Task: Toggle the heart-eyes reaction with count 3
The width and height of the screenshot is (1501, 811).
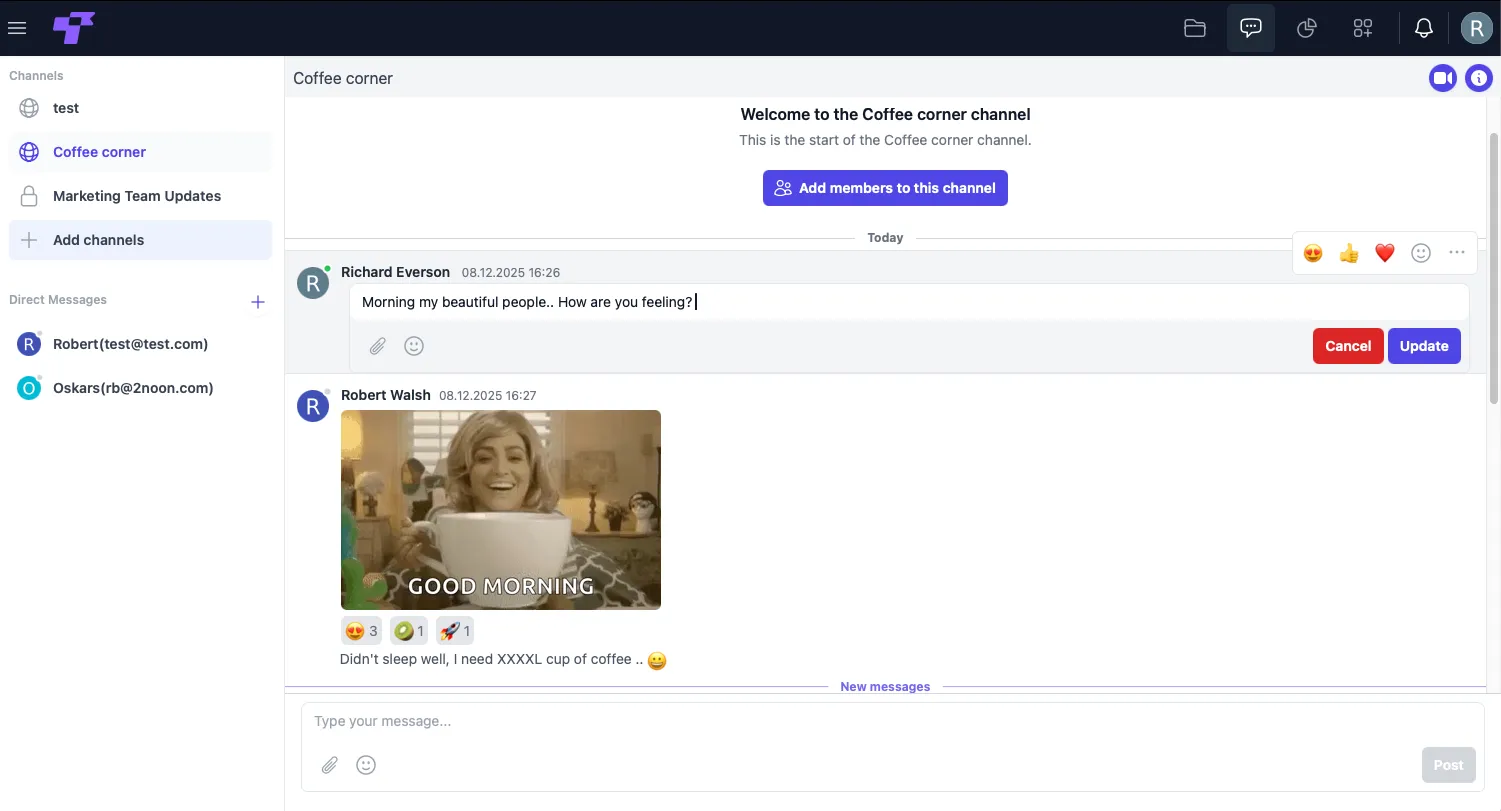Action: point(361,631)
